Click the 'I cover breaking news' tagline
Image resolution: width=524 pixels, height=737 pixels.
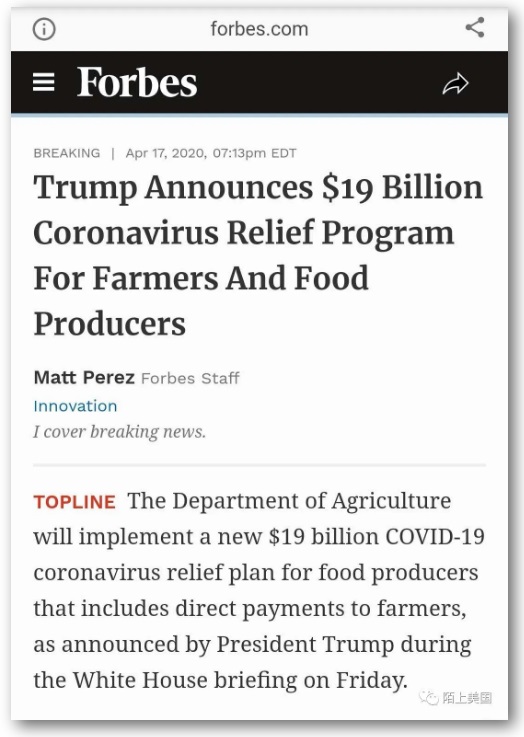click(x=119, y=431)
